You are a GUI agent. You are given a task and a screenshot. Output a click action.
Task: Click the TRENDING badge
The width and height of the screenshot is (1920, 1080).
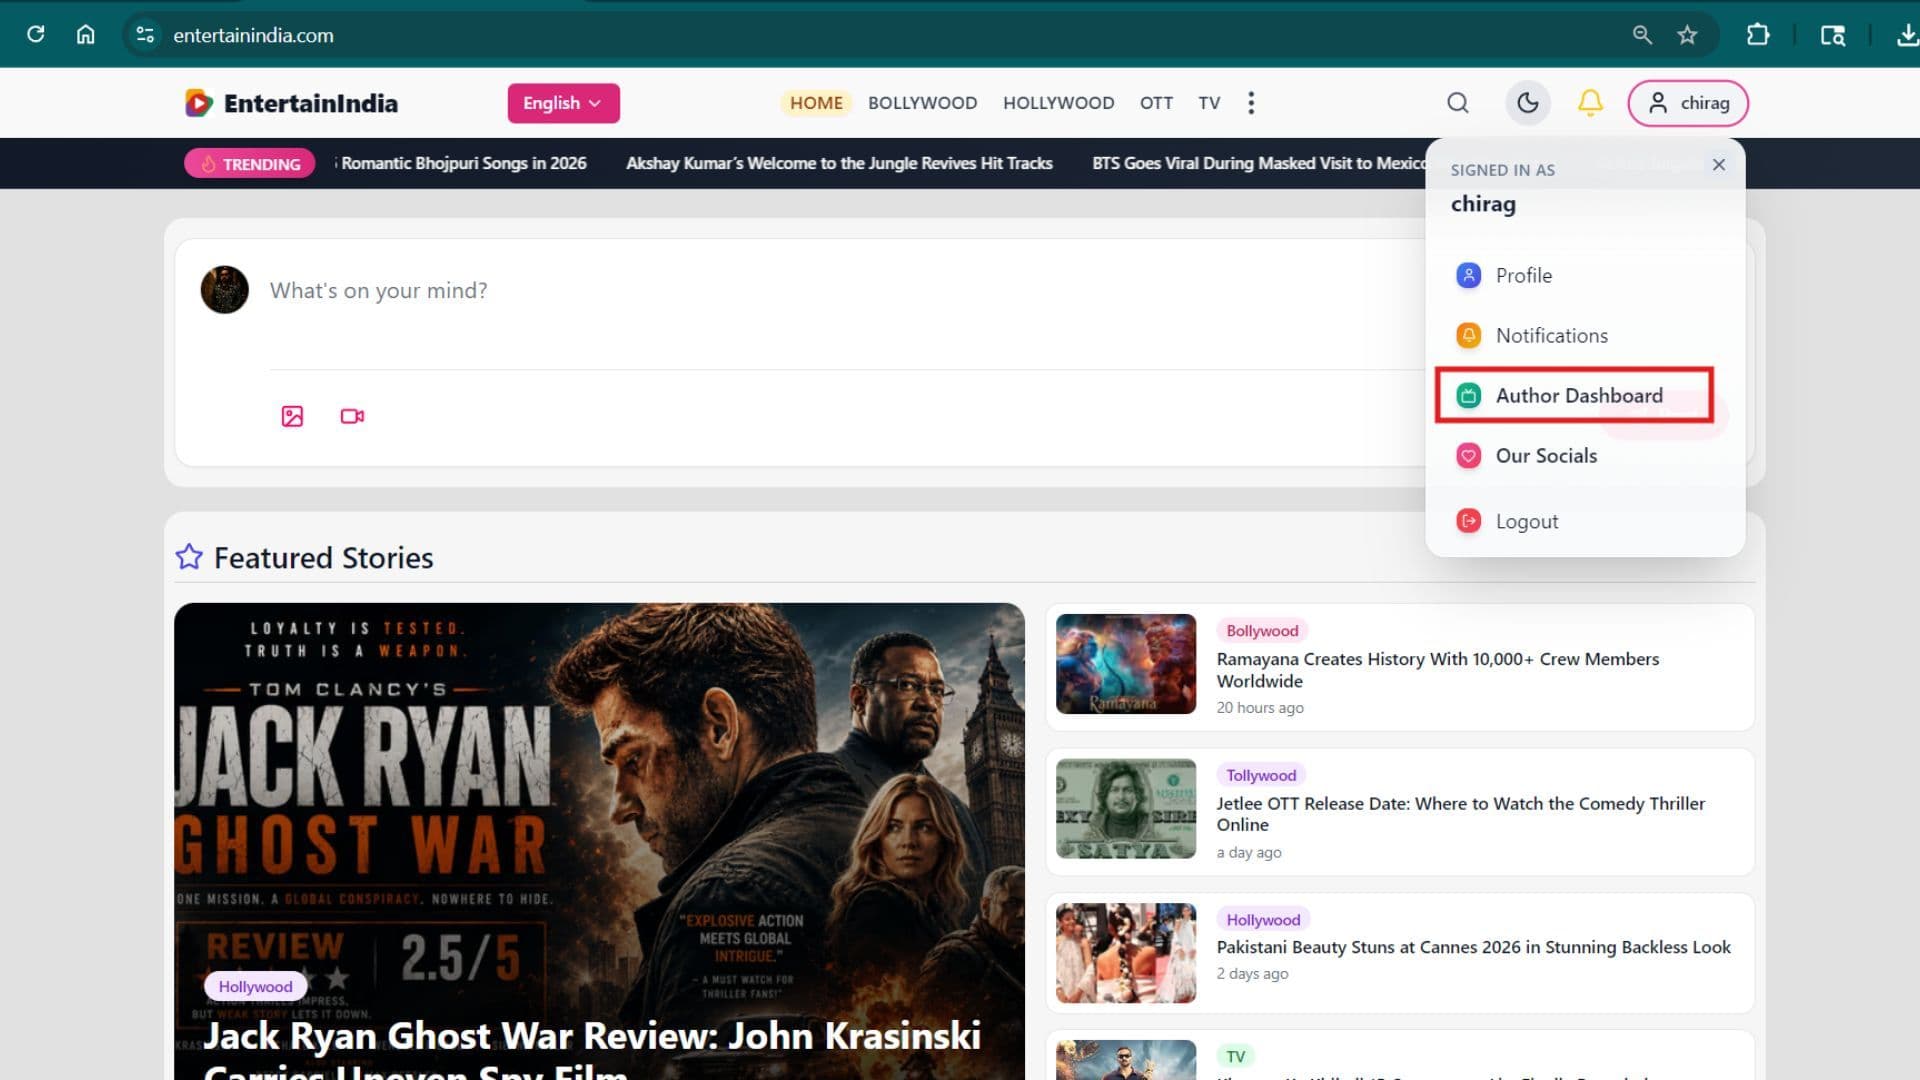(250, 164)
